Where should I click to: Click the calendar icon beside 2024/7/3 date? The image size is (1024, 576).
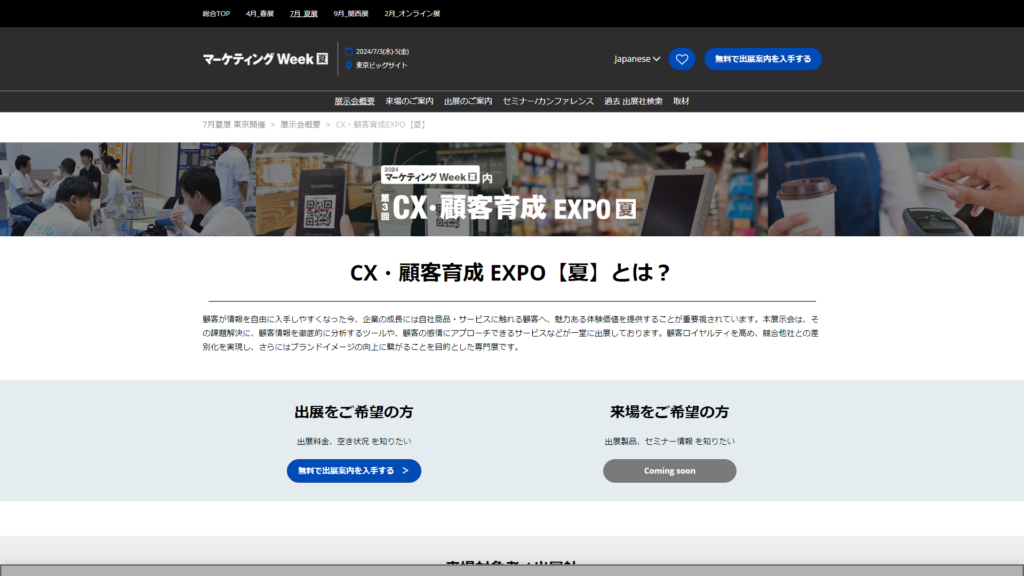click(349, 52)
